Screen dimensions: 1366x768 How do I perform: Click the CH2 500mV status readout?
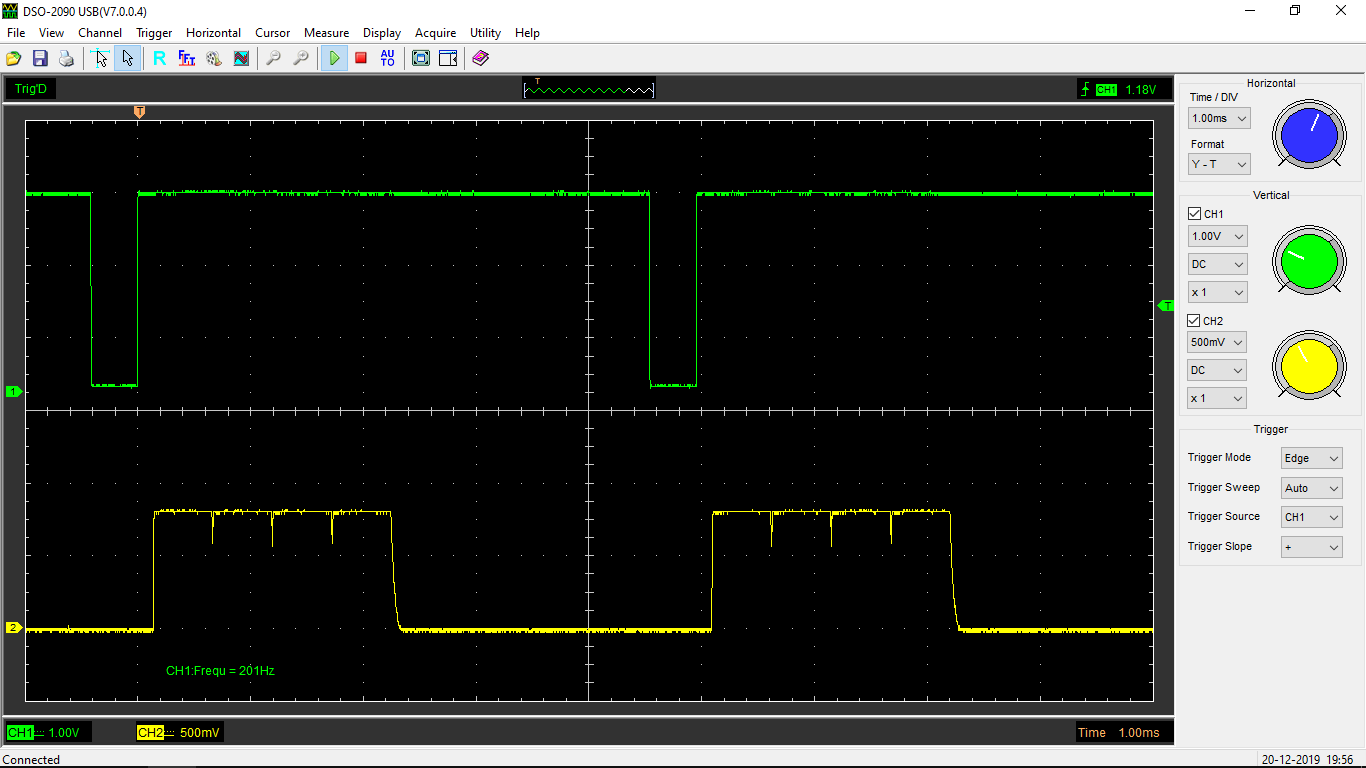point(179,732)
